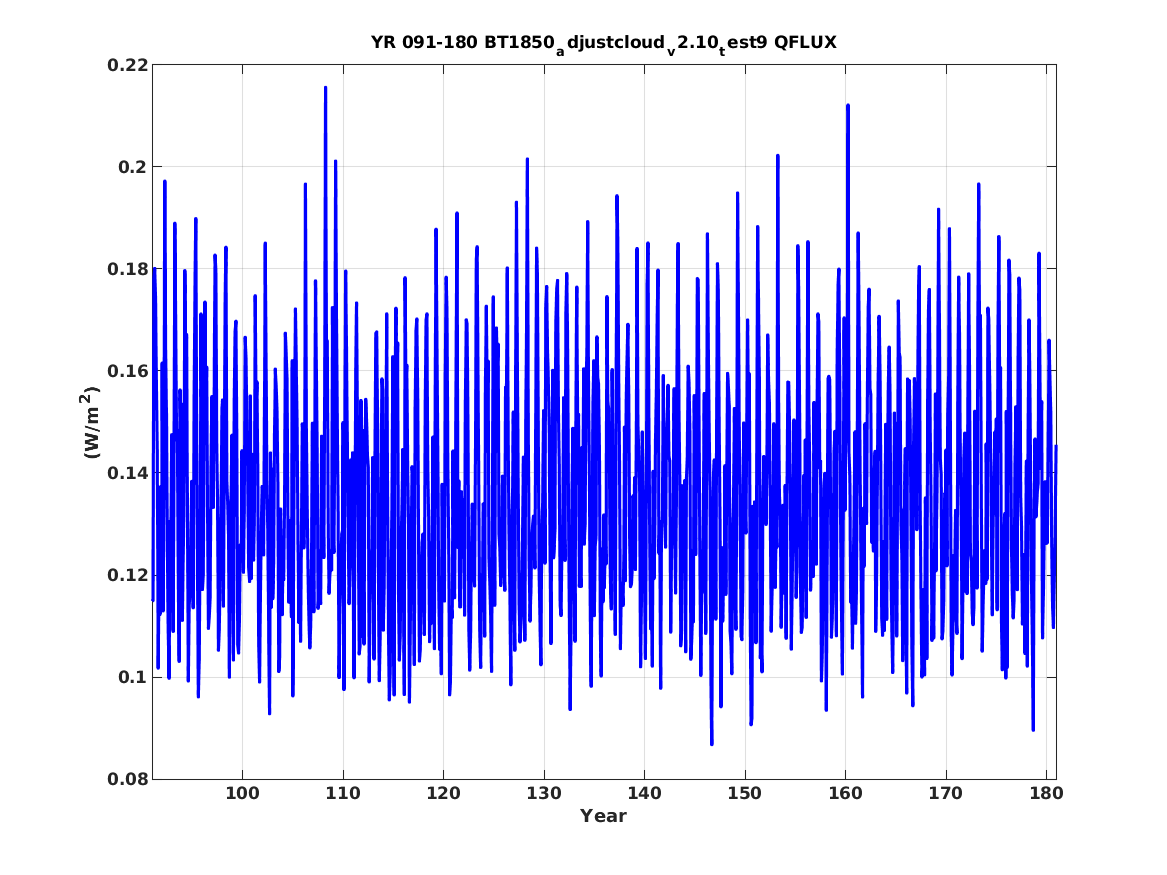The image size is (1167, 875).
Task: Click the x-axis tick label 110
Action: coord(343,794)
